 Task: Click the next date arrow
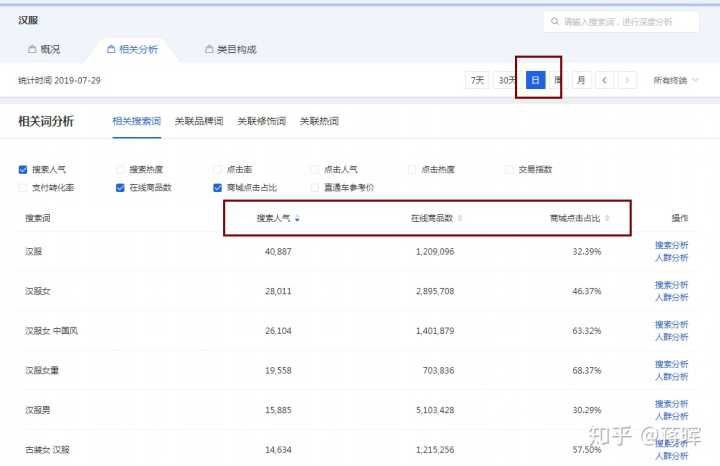click(627, 80)
